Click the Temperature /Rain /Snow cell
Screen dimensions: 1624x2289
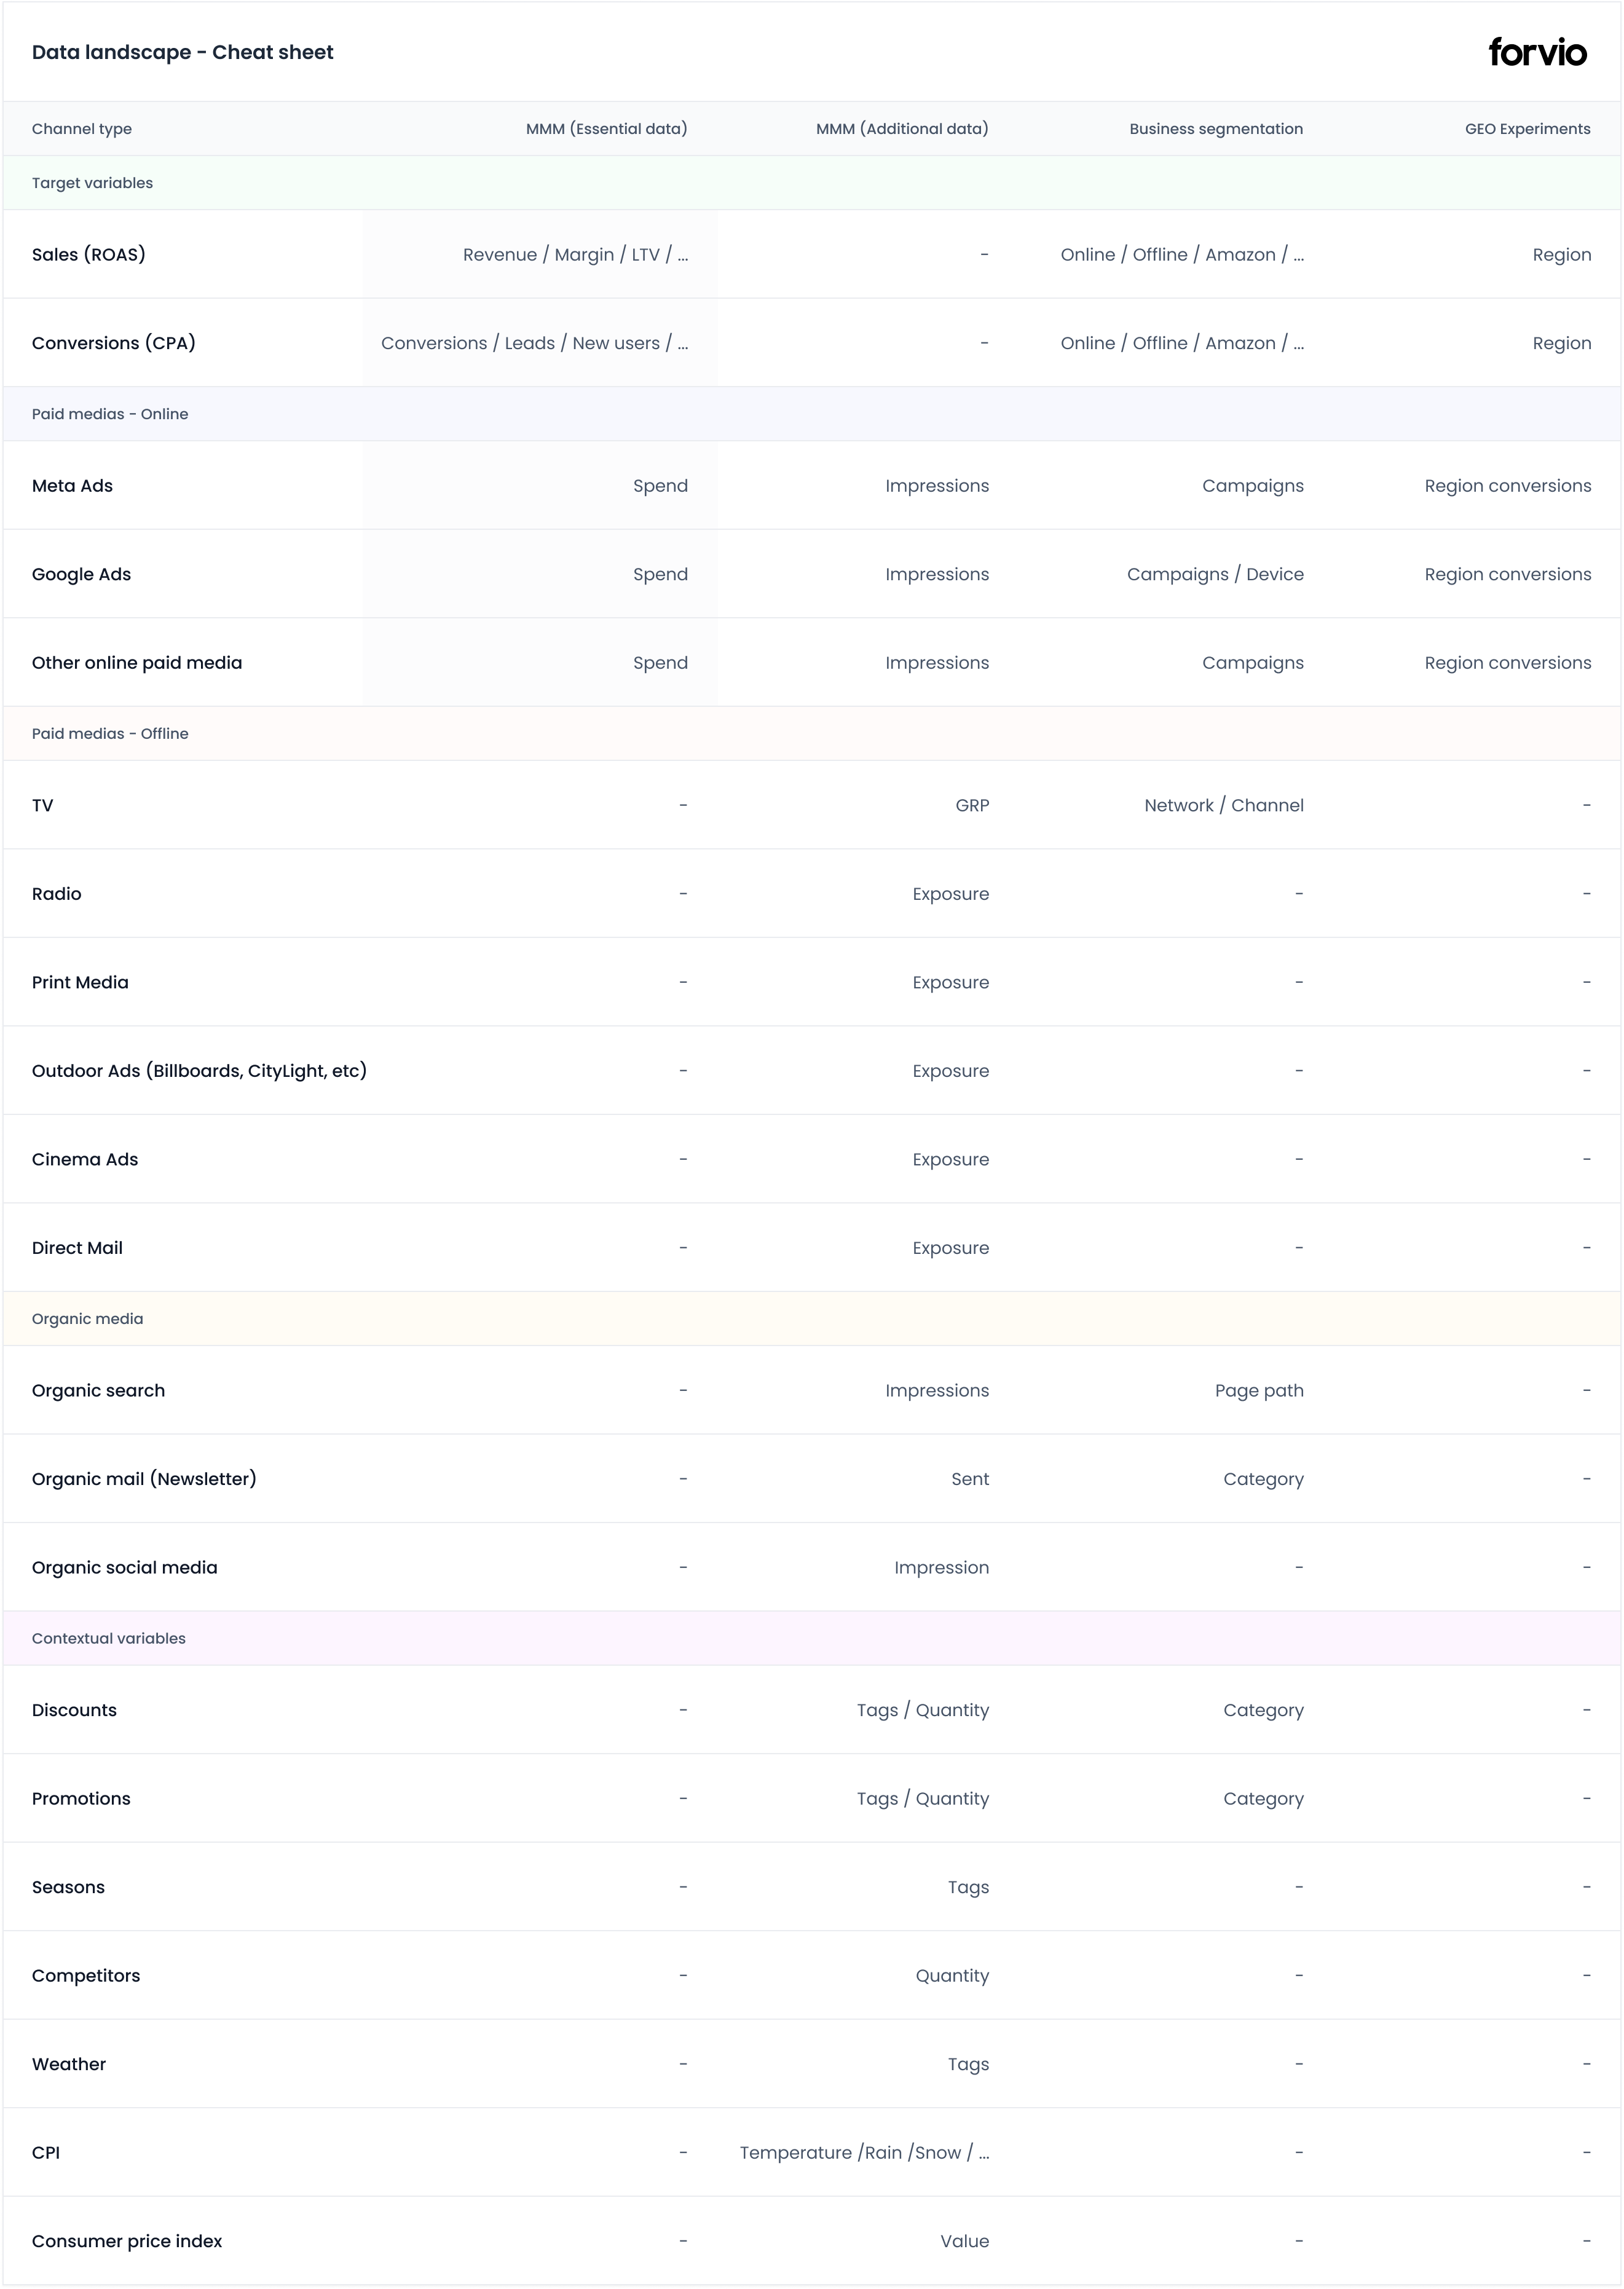[x=865, y=2153]
